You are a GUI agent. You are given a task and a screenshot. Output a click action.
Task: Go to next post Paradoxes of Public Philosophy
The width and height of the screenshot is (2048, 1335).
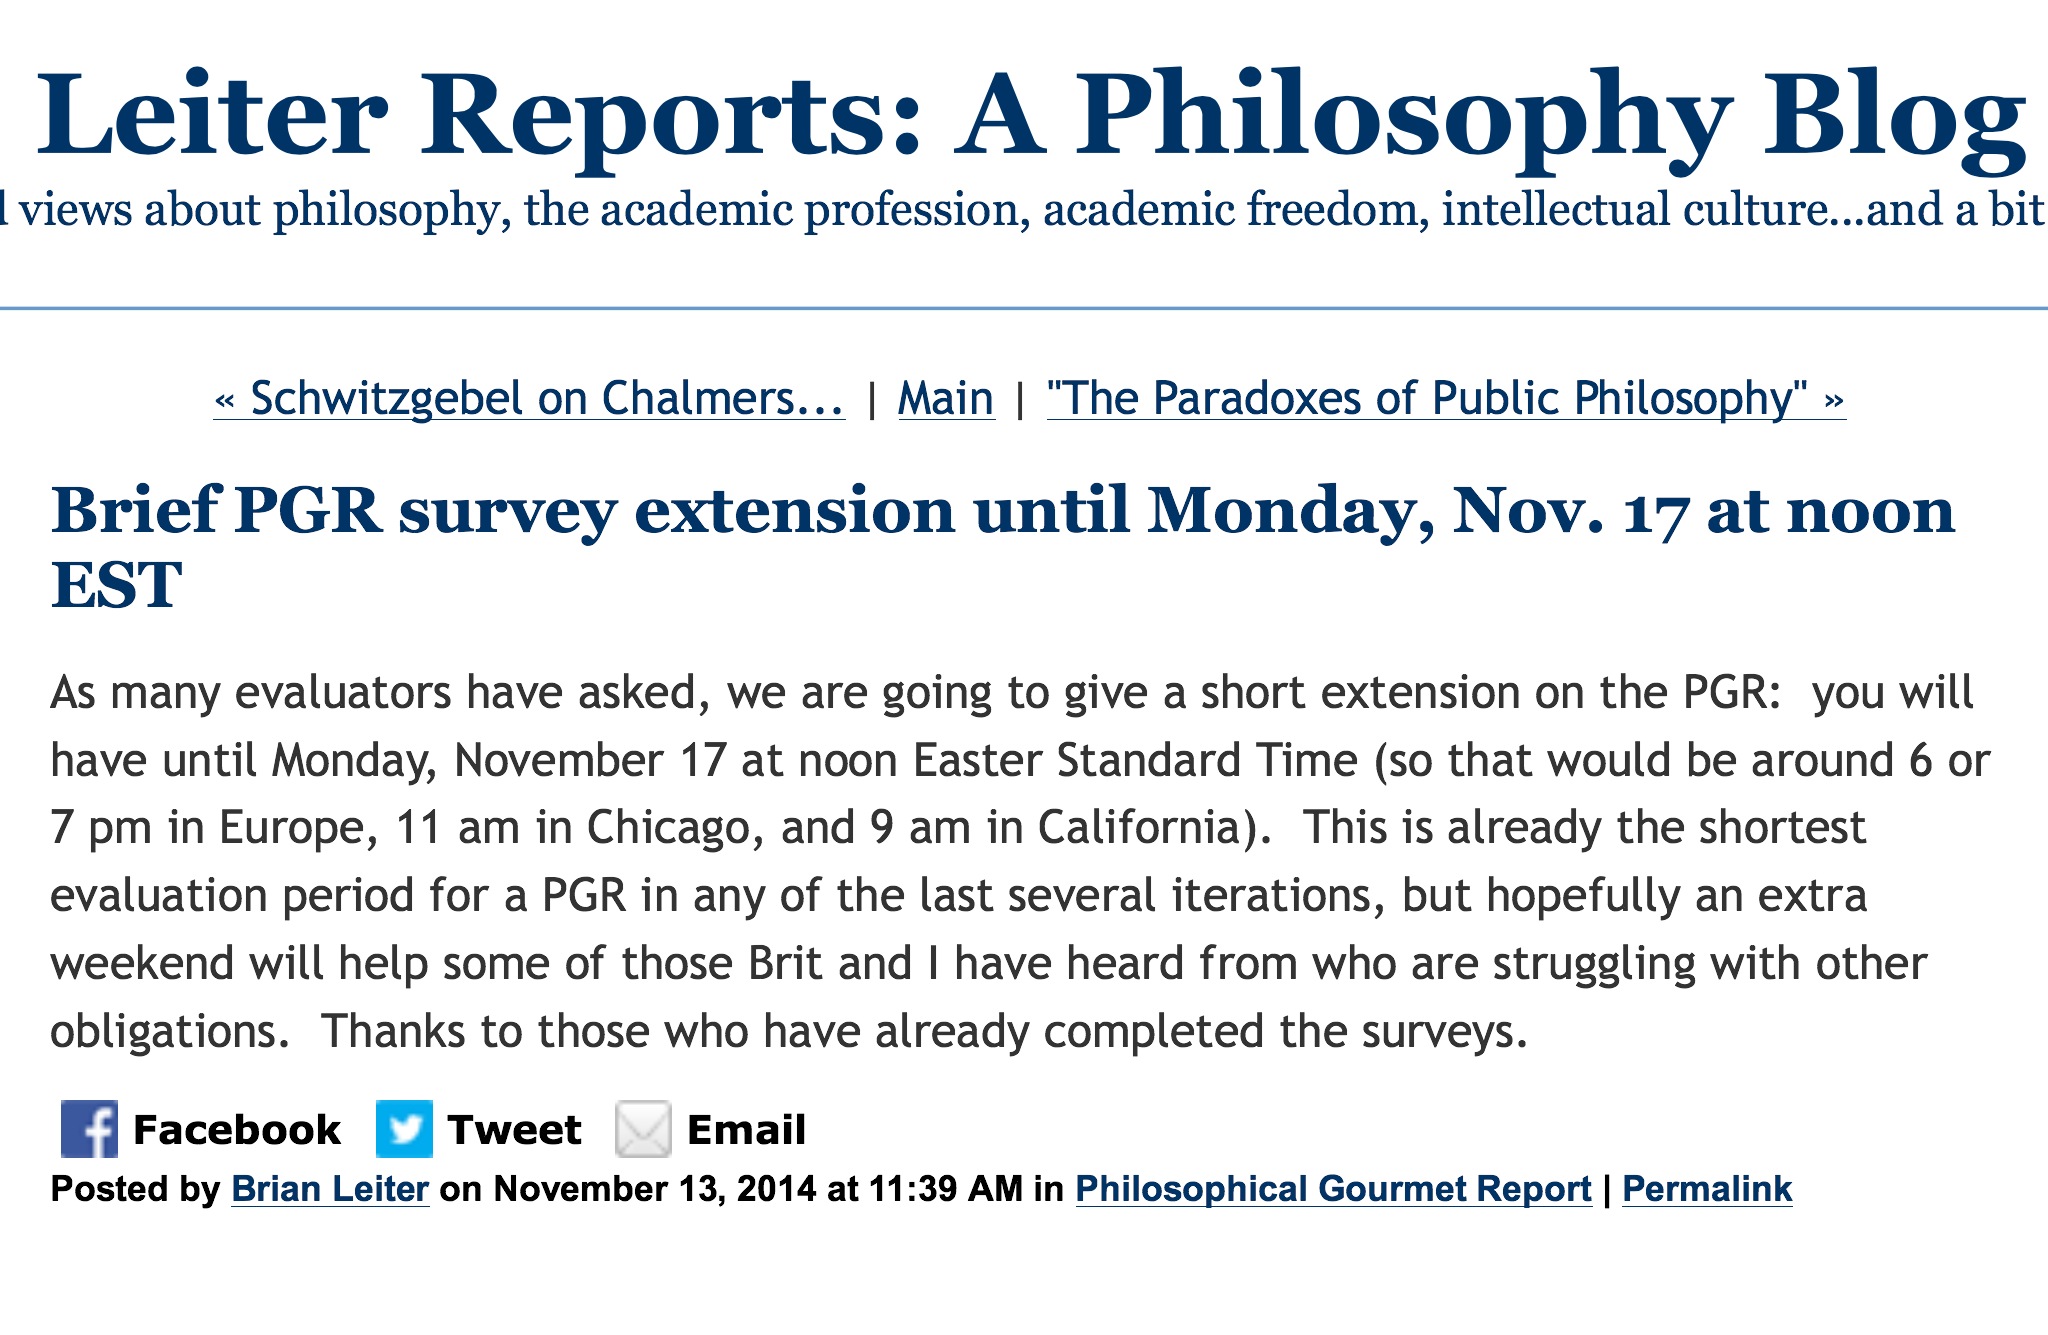point(1430,399)
